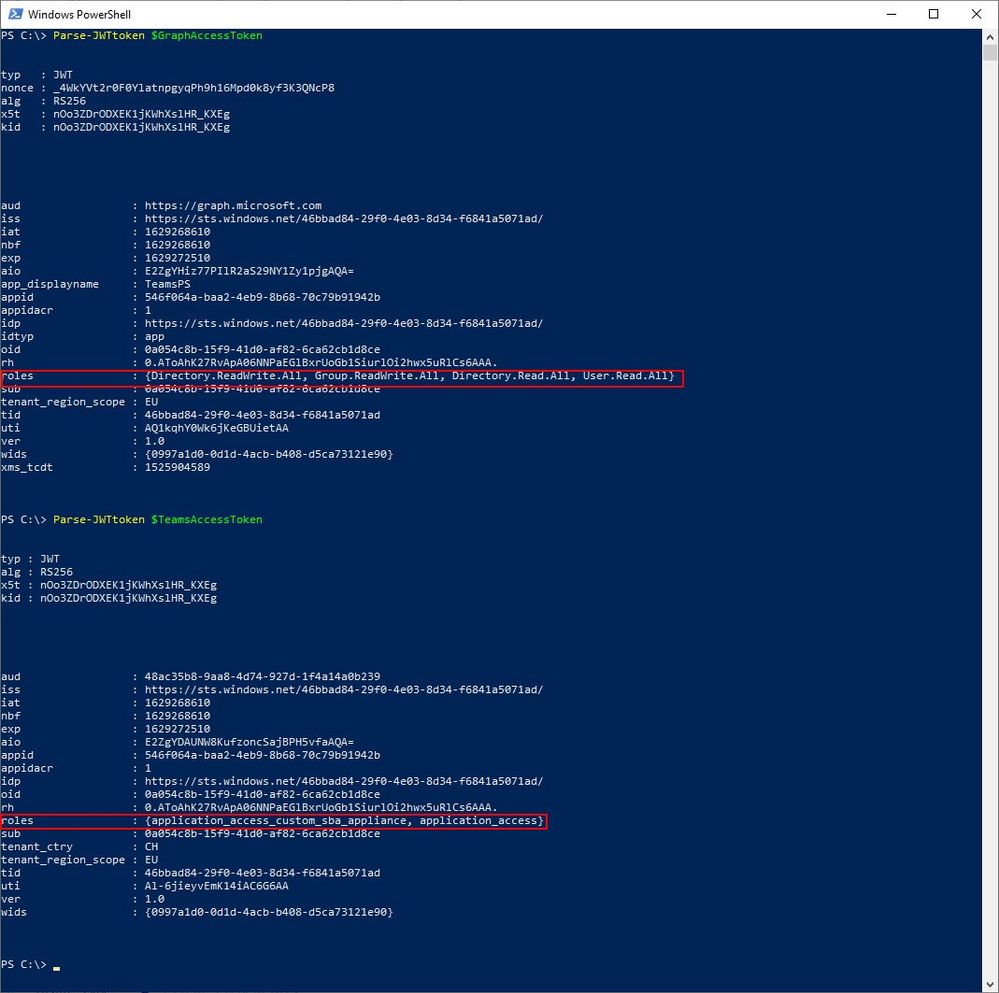This screenshot has width=999, height=993.
Task: Click the "Parse-JWTtoken $GraphAccessToken" command line
Action: 157,36
